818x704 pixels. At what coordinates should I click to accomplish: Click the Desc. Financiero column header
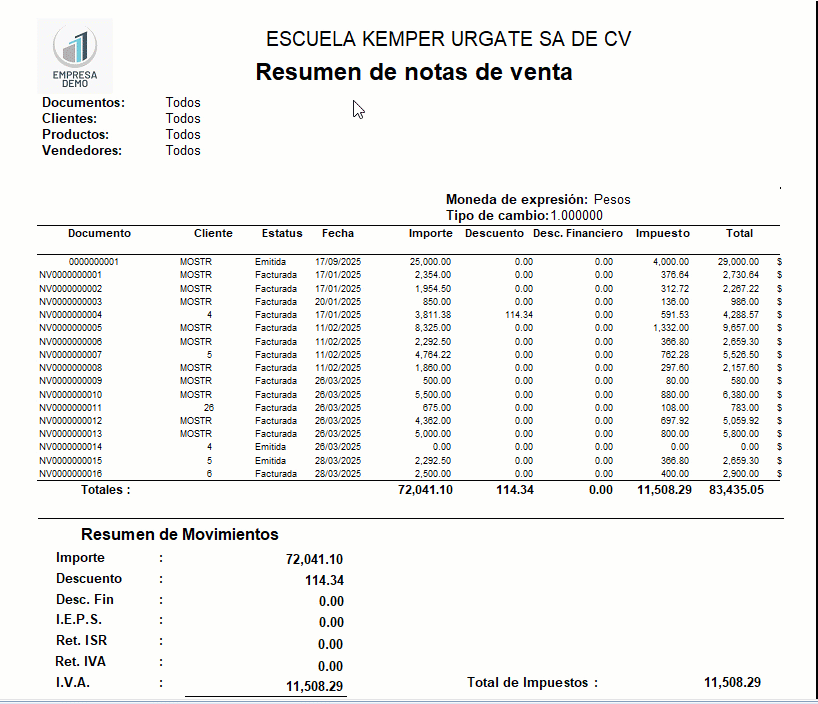pyautogui.click(x=578, y=233)
